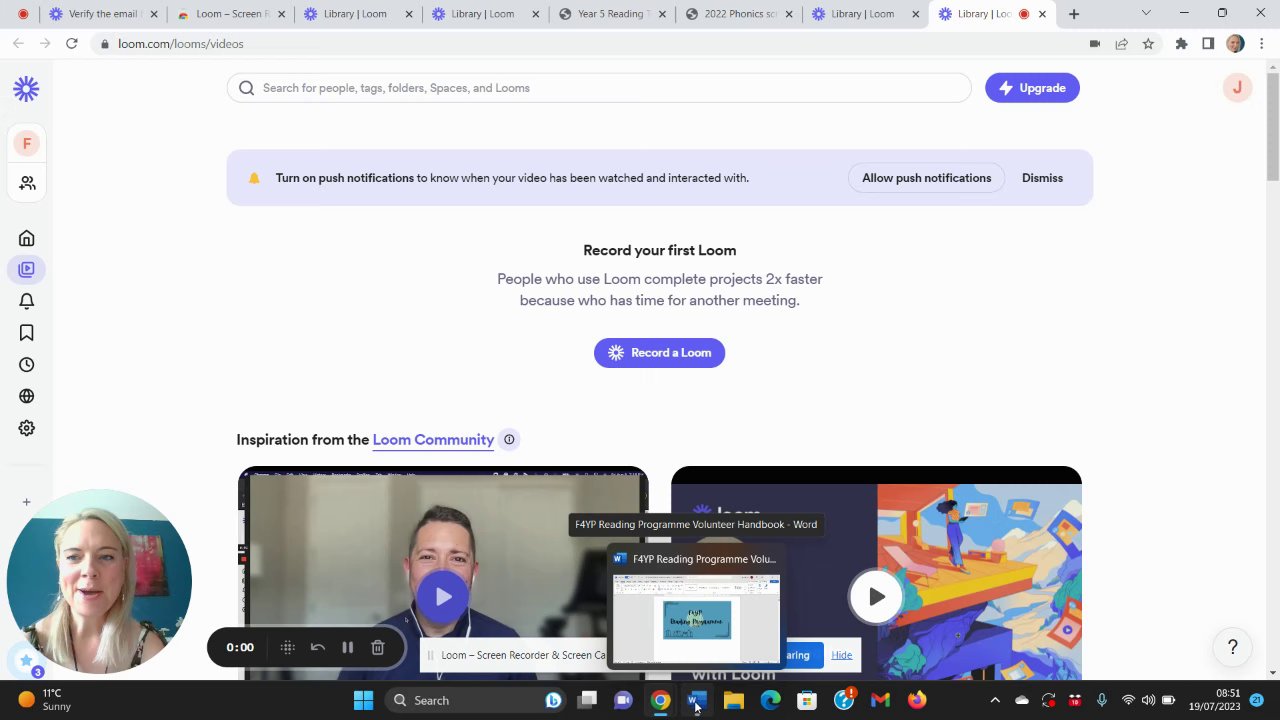
Task: Click the info icon beside Loom Community
Action: (509, 439)
